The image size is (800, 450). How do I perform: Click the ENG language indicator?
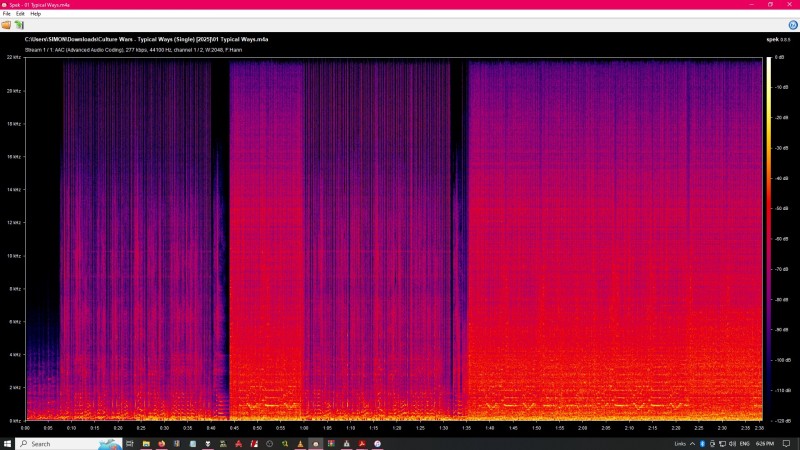(x=746, y=443)
